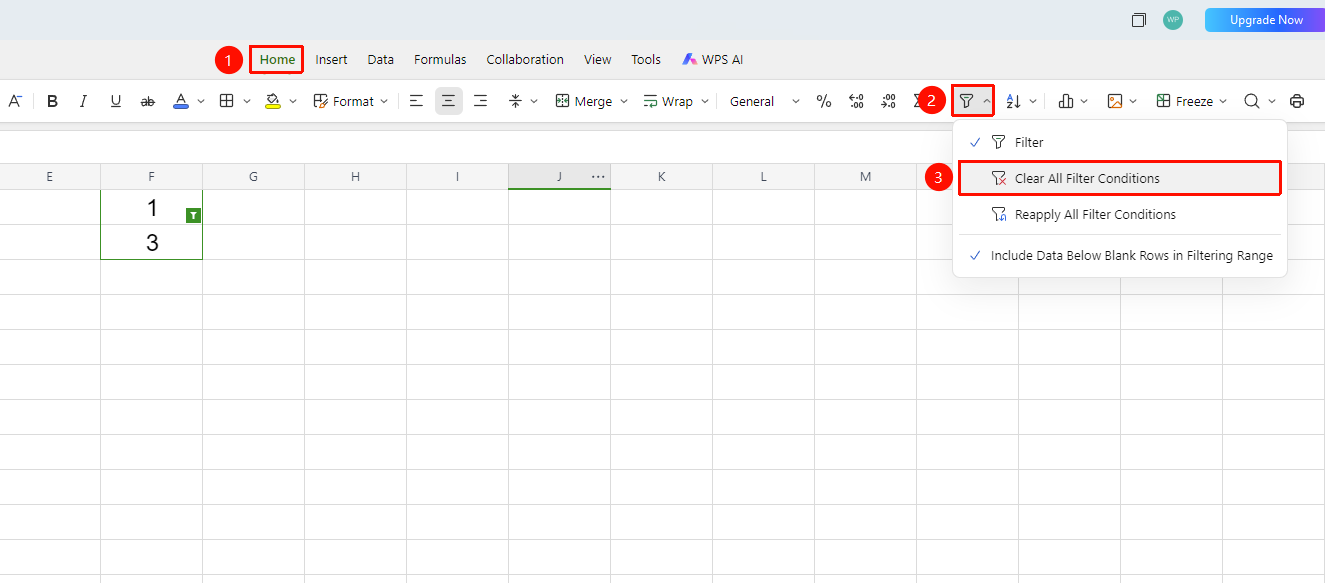The width and height of the screenshot is (1325, 583).
Task: Click the green filter button in cell F1
Action: tap(193, 215)
